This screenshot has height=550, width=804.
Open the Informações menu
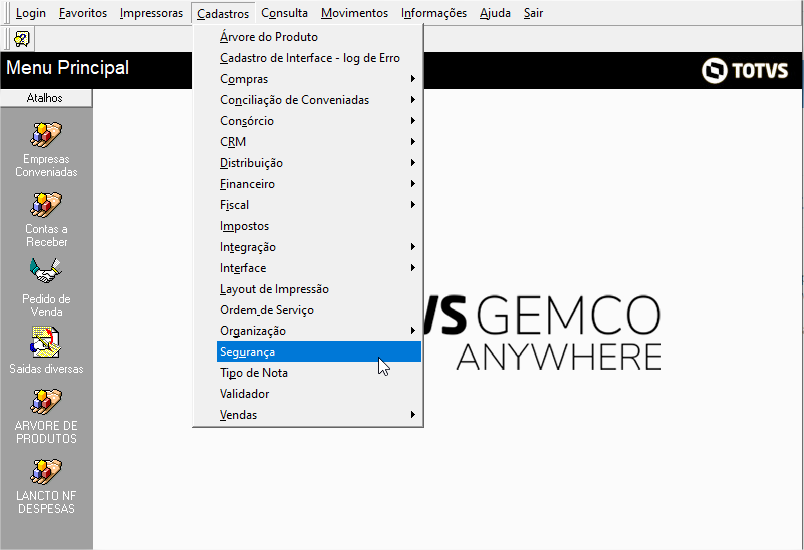pos(434,13)
